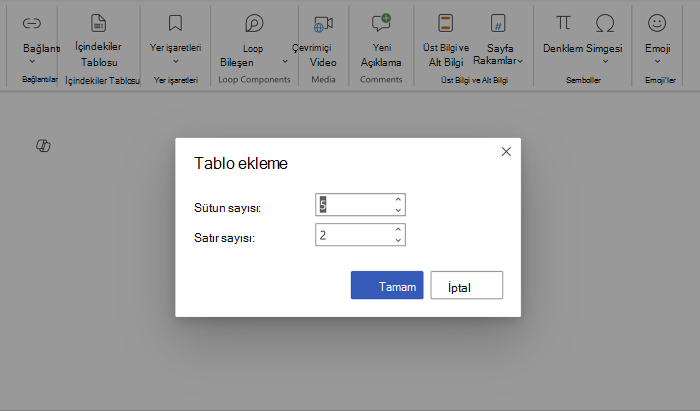This screenshot has width=700, height=411.
Task: Click the Simgesi omega symbol icon
Action: (605, 23)
